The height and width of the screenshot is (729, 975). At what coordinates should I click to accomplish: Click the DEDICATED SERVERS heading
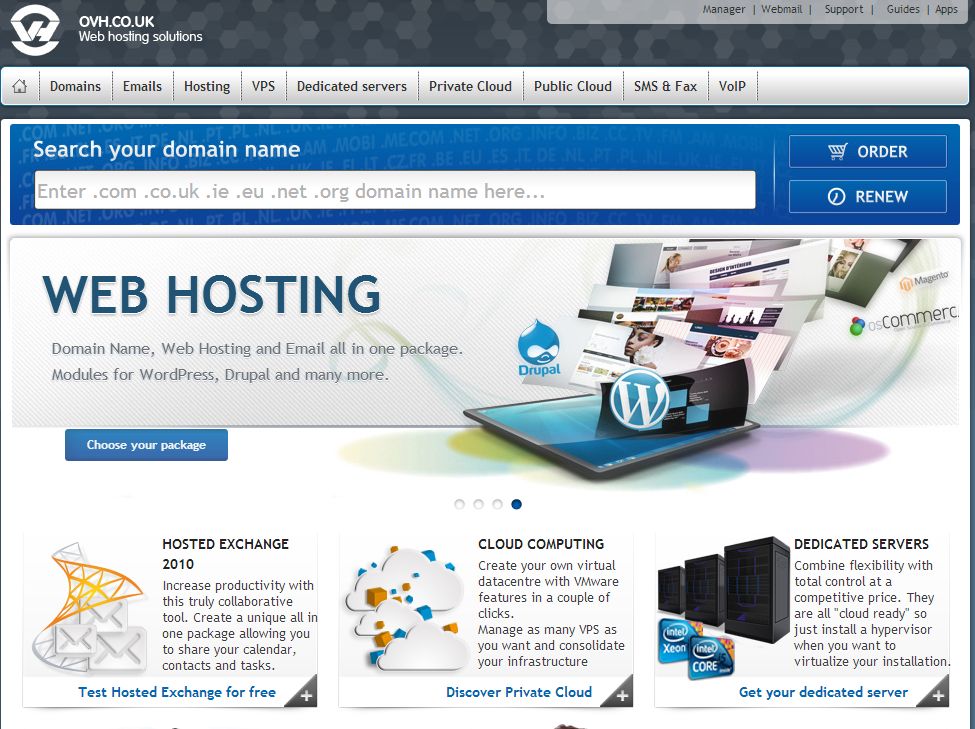pyautogui.click(x=861, y=544)
